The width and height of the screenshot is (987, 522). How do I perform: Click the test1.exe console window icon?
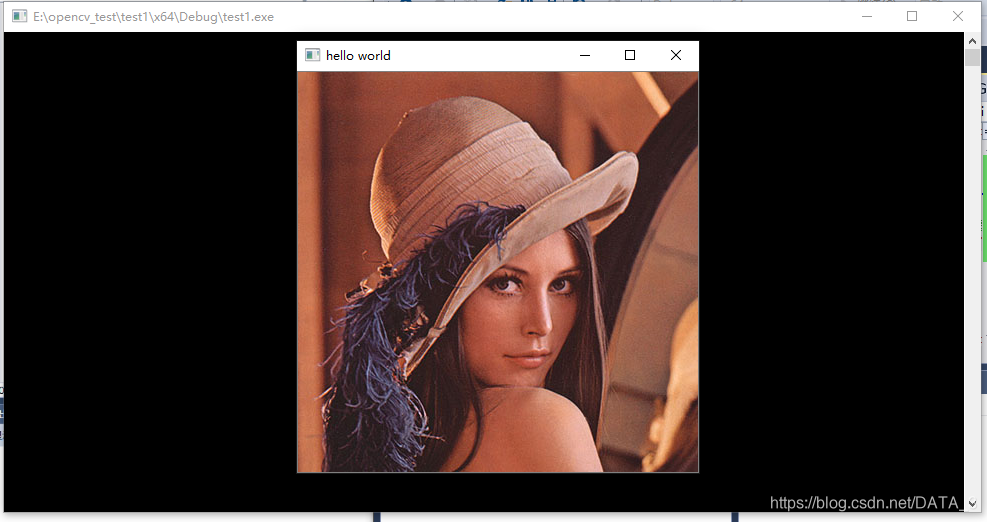coord(19,16)
